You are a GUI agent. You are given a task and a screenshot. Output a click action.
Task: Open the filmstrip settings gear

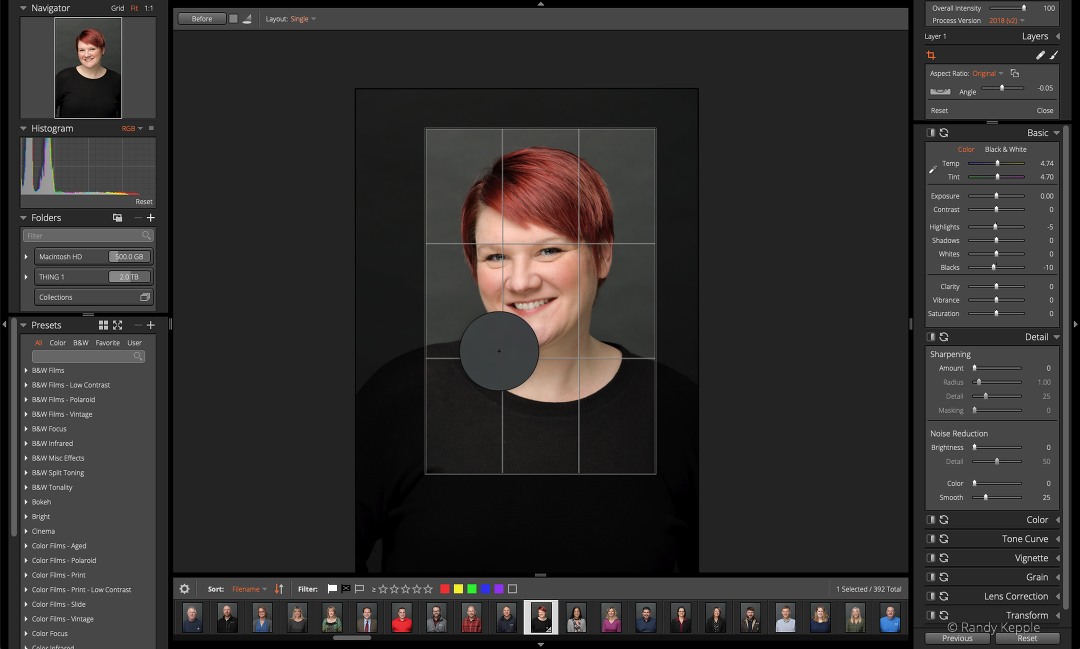(185, 589)
